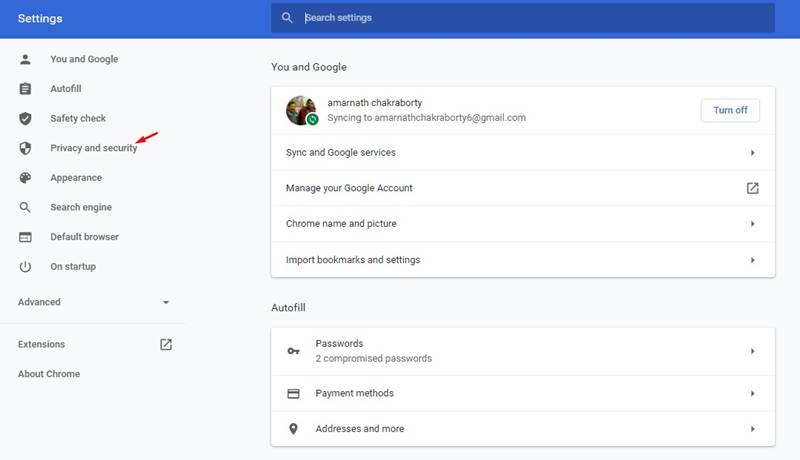
Task: Click the Privacy and security shield icon
Action: pos(25,148)
